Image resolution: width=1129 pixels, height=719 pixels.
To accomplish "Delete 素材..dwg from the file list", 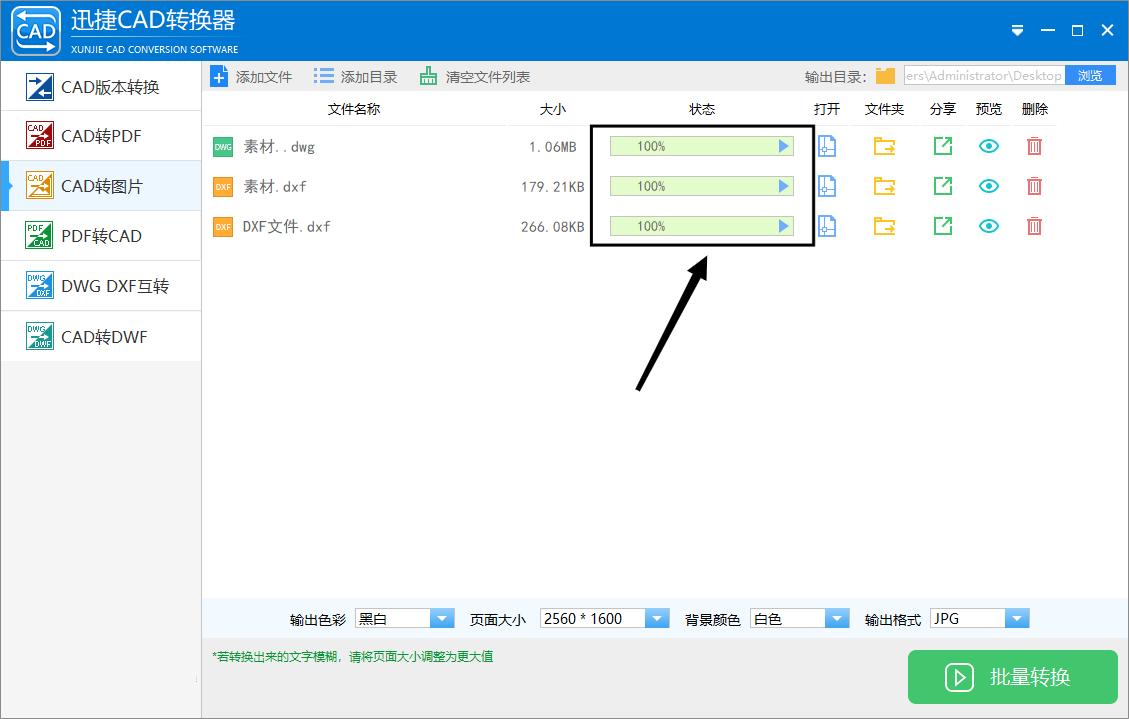I will (x=1034, y=146).
